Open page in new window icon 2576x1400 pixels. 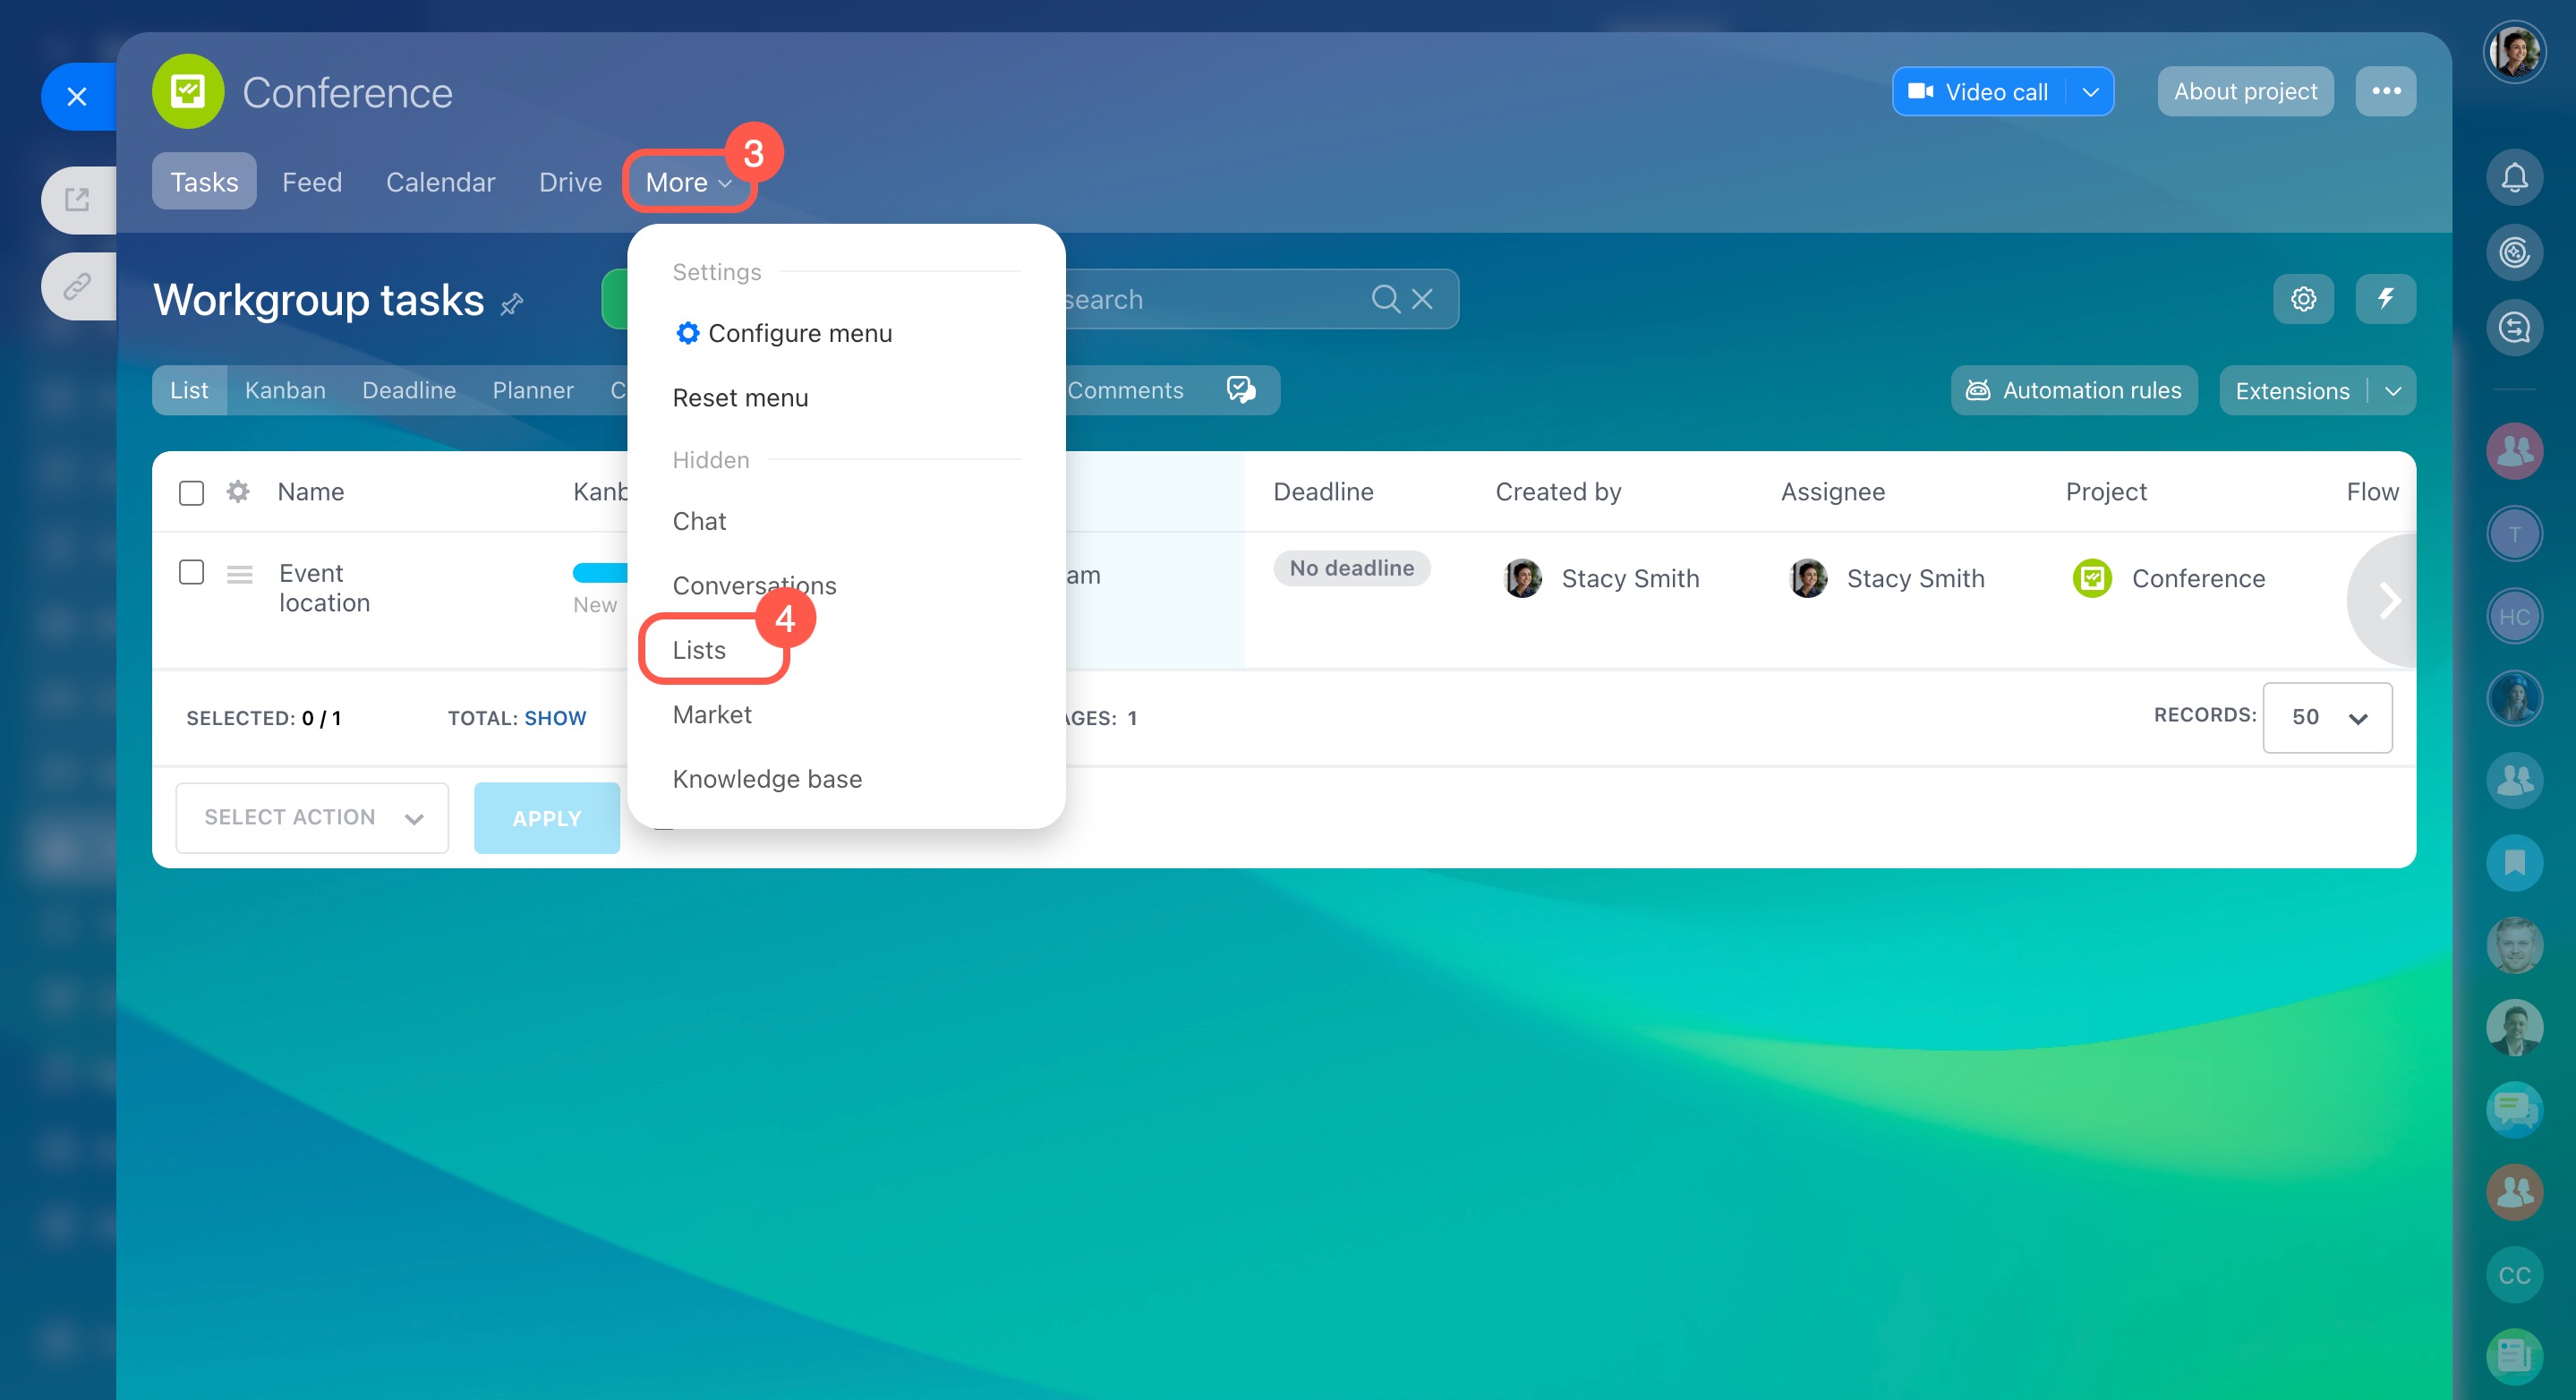pos(77,200)
